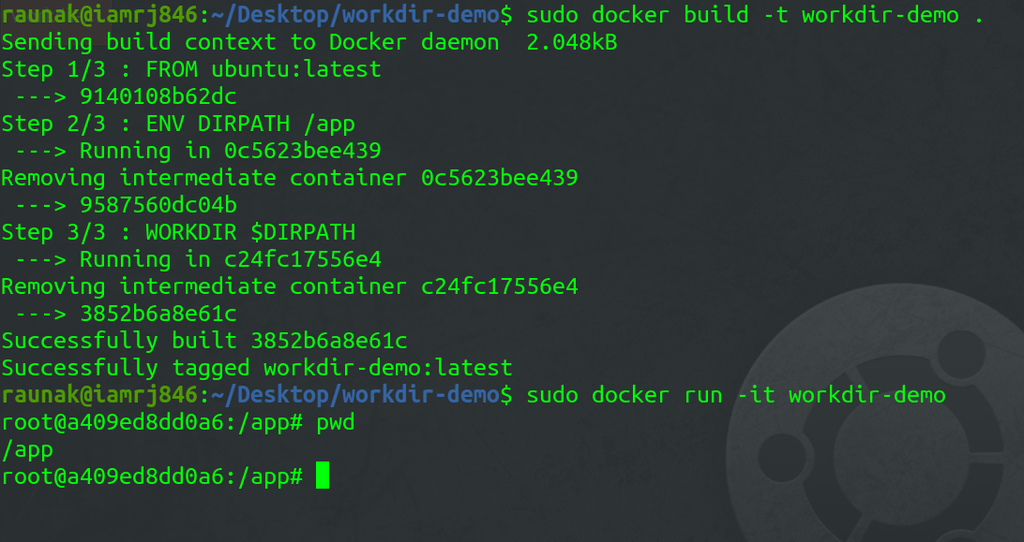Click the 'sudo docker run -it workdir-demo' command
The image size is (1024, 542).
pos(735,395)
